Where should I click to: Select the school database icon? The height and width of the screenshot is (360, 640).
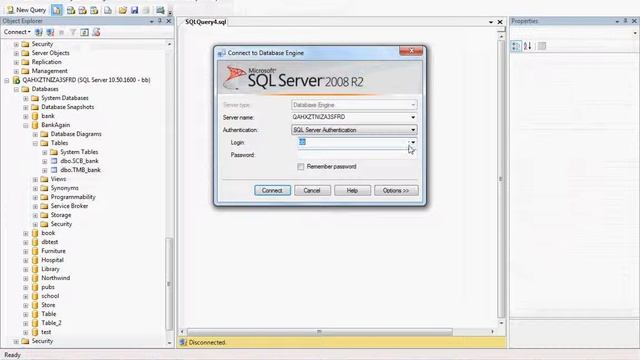(35, 296)
